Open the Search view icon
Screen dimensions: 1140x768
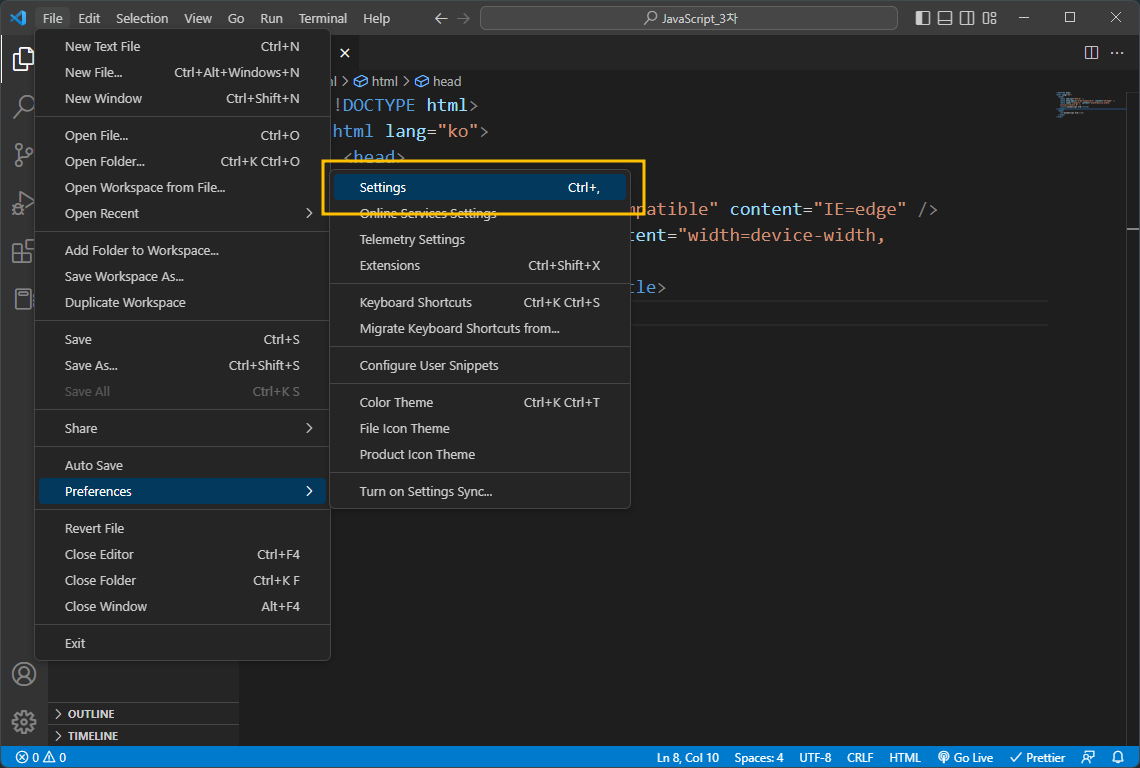tap(23, 107)
